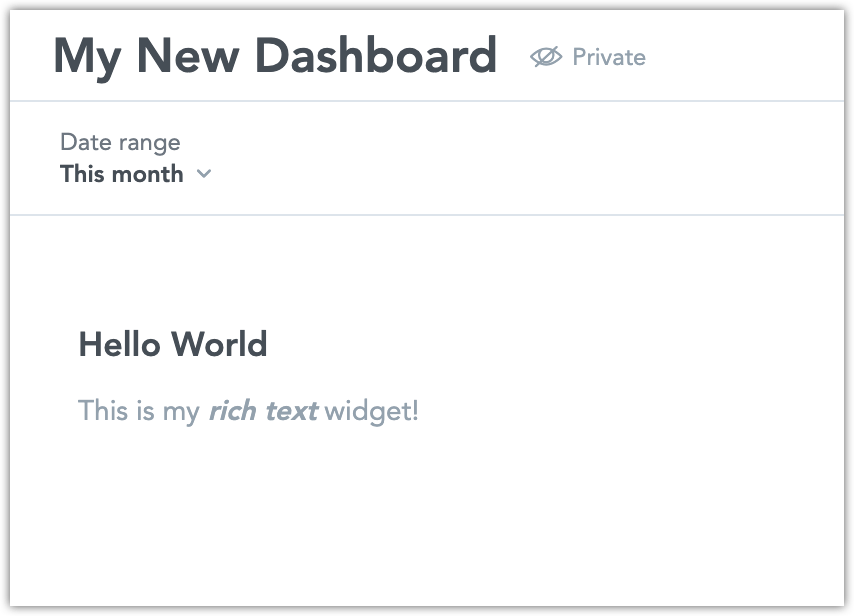Click the empty canvas below the widget
The height and width of the screenshot is (616, 854).
tap(427, 520)
